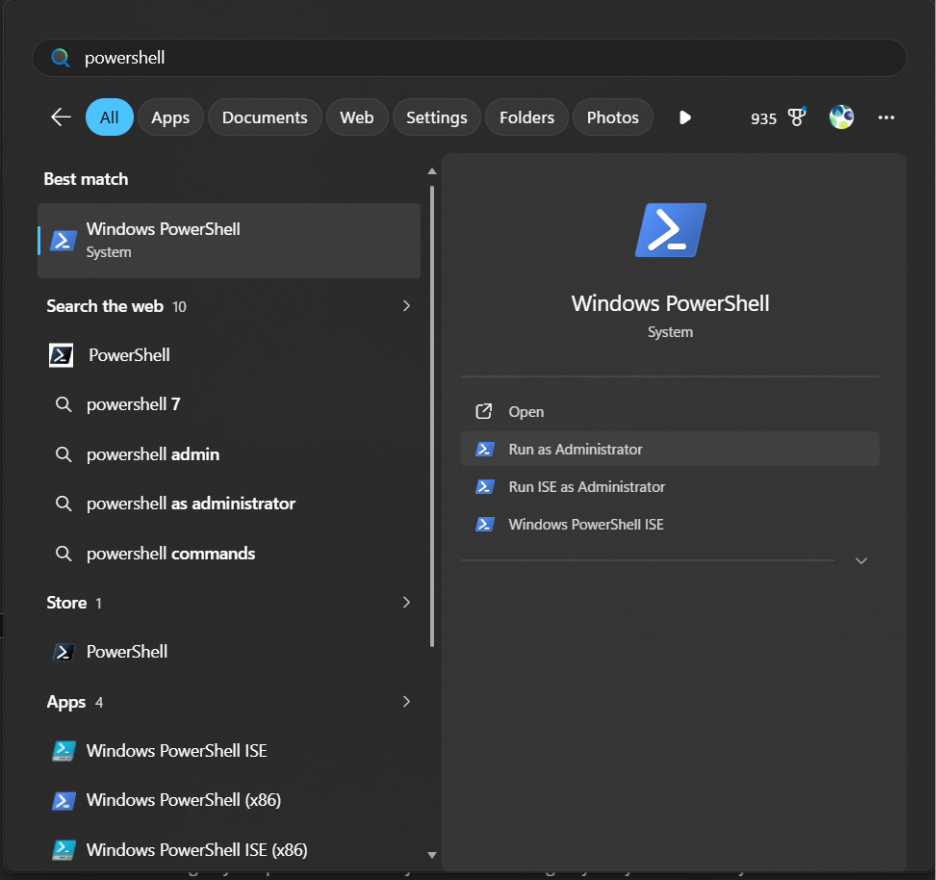Click the Open action's external-link icon
This screenshot has height=880, width=936.
tap(484, 411)
